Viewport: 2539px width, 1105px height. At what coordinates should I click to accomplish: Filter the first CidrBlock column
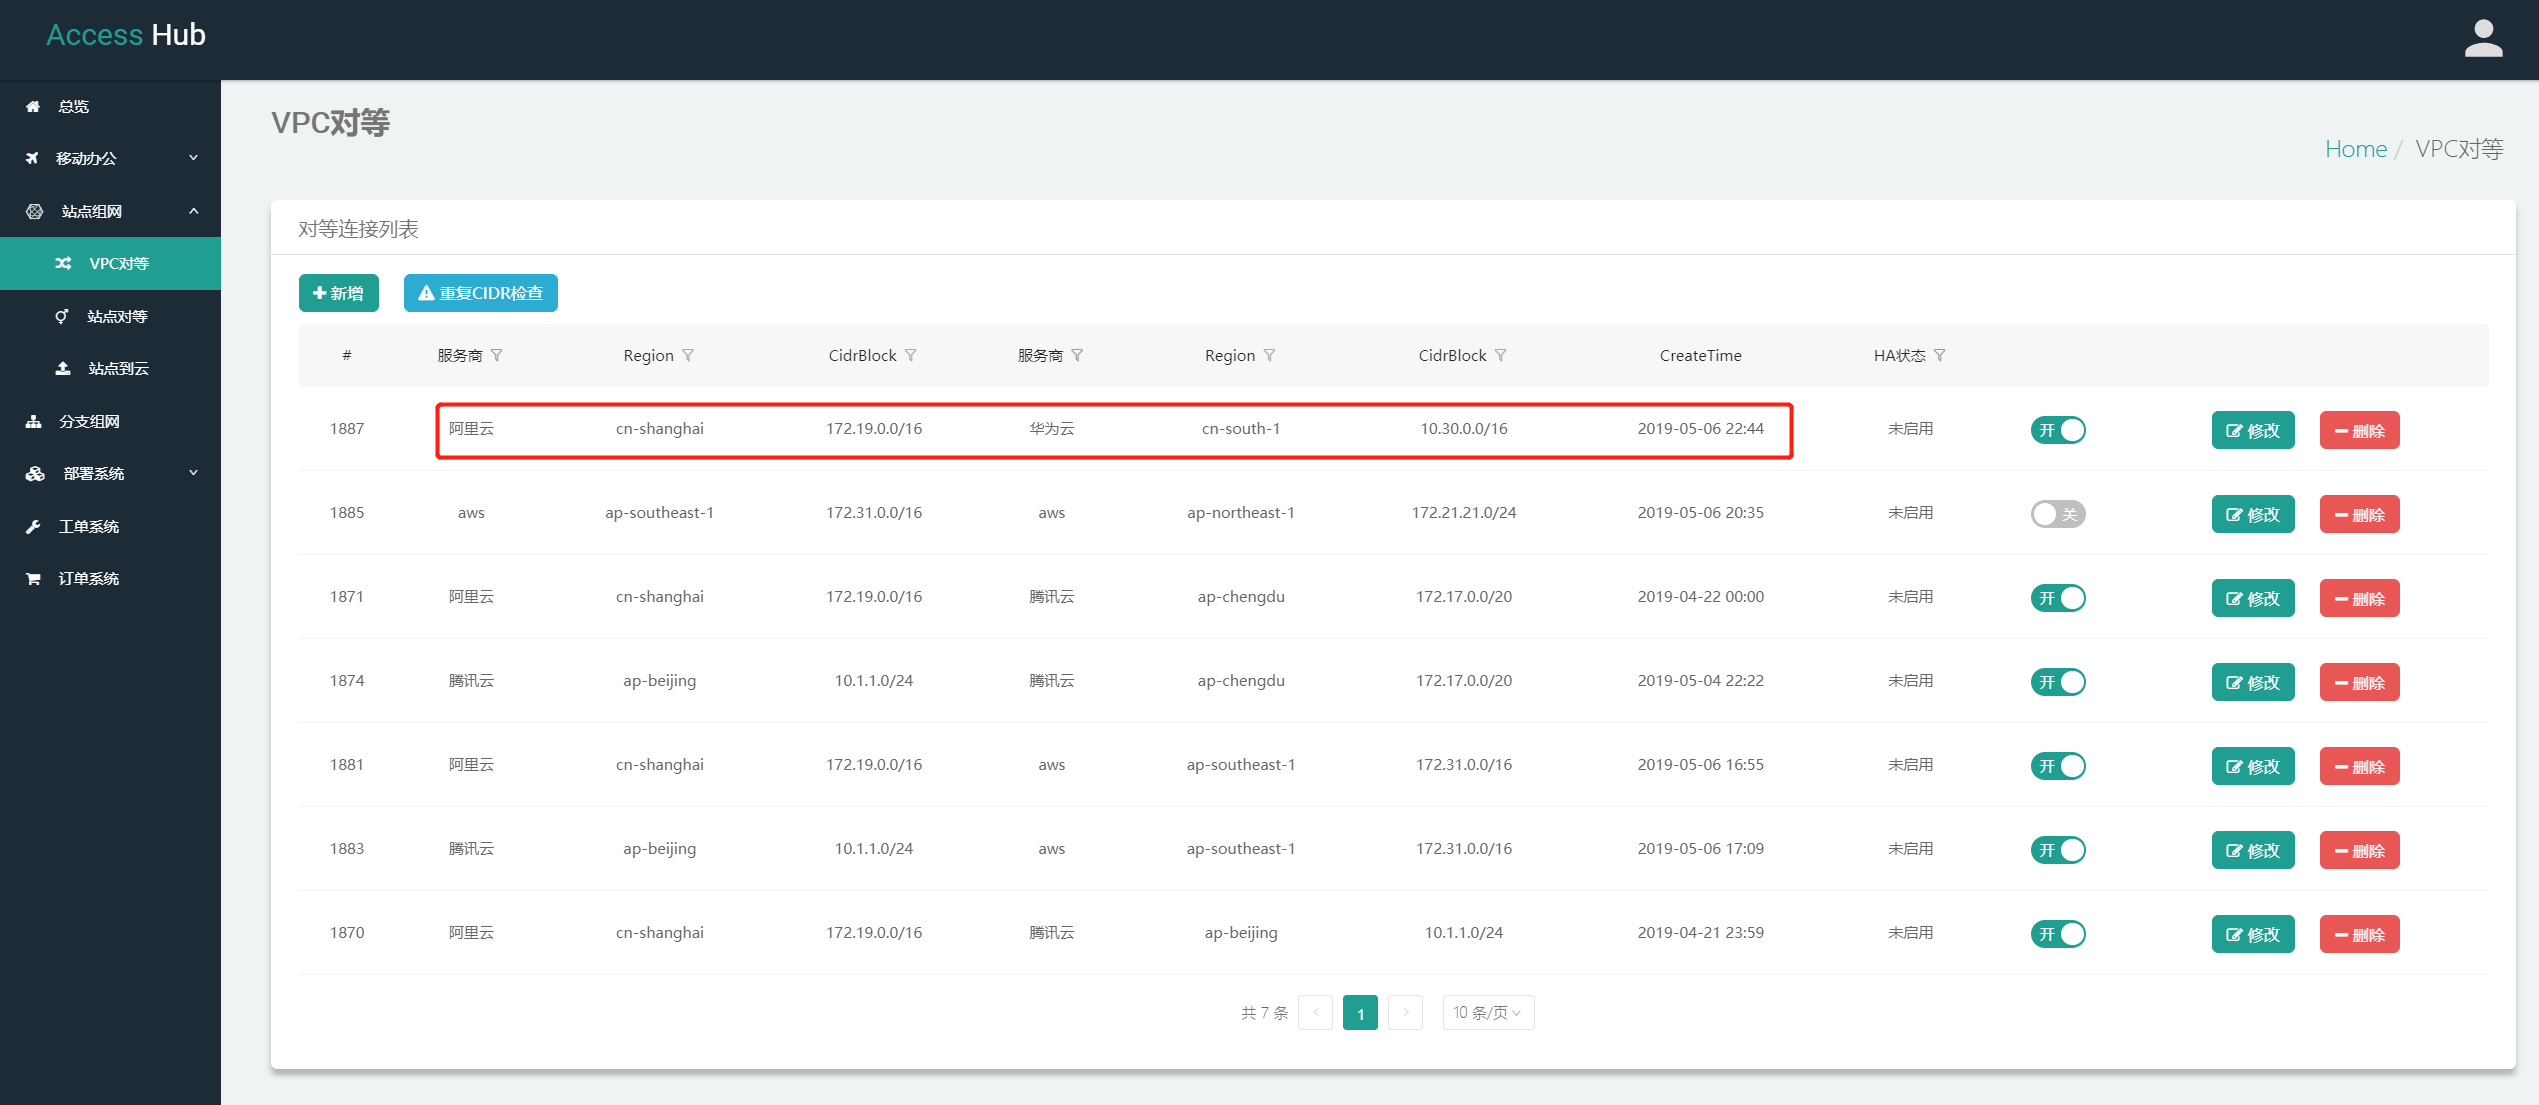(x=910, y=355)
